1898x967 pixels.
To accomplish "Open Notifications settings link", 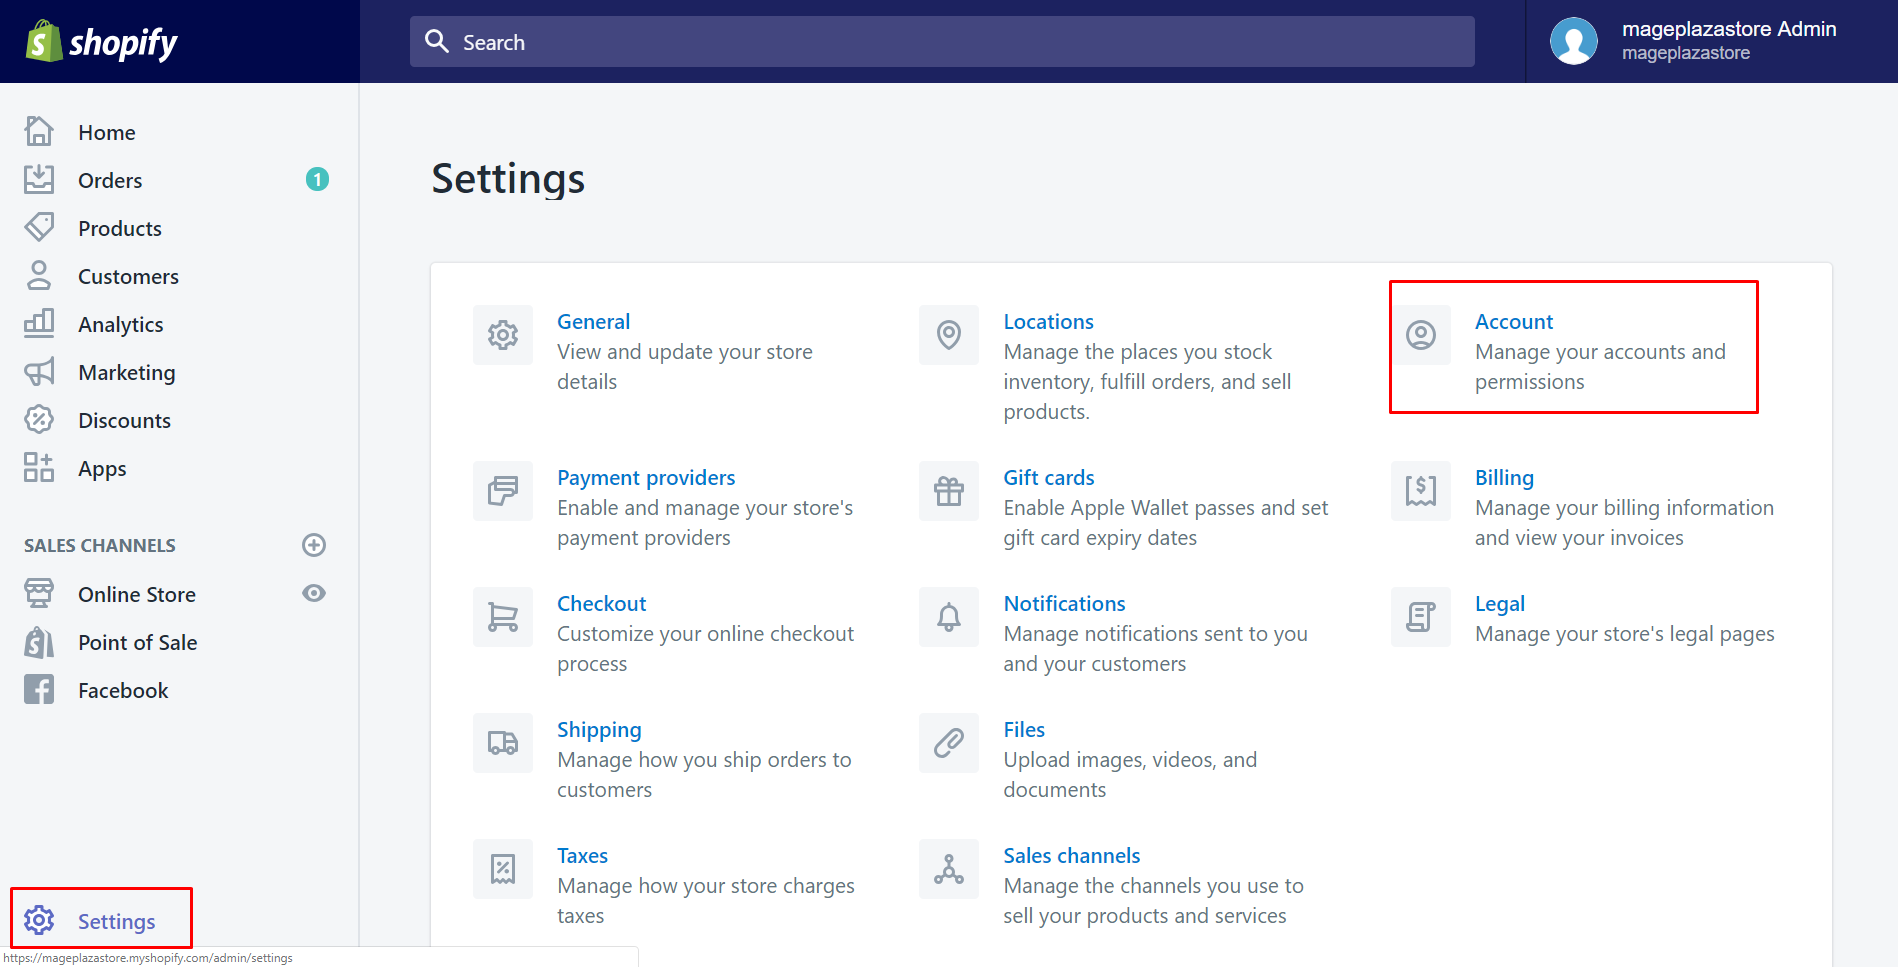I will (x=1064, y=603).
